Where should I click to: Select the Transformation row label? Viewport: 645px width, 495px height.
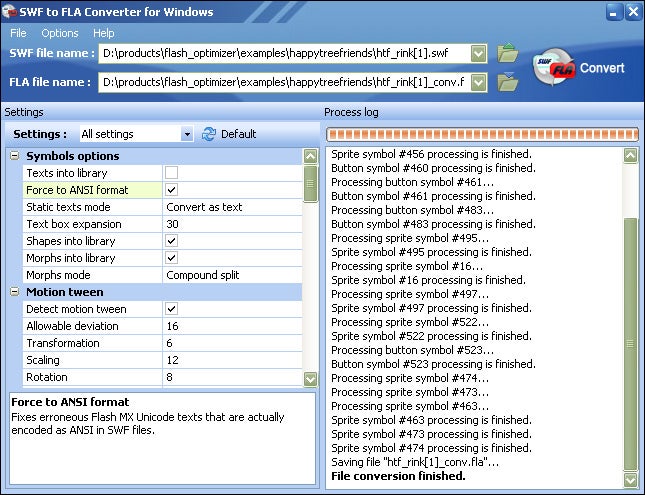click(x=63, y=343)
